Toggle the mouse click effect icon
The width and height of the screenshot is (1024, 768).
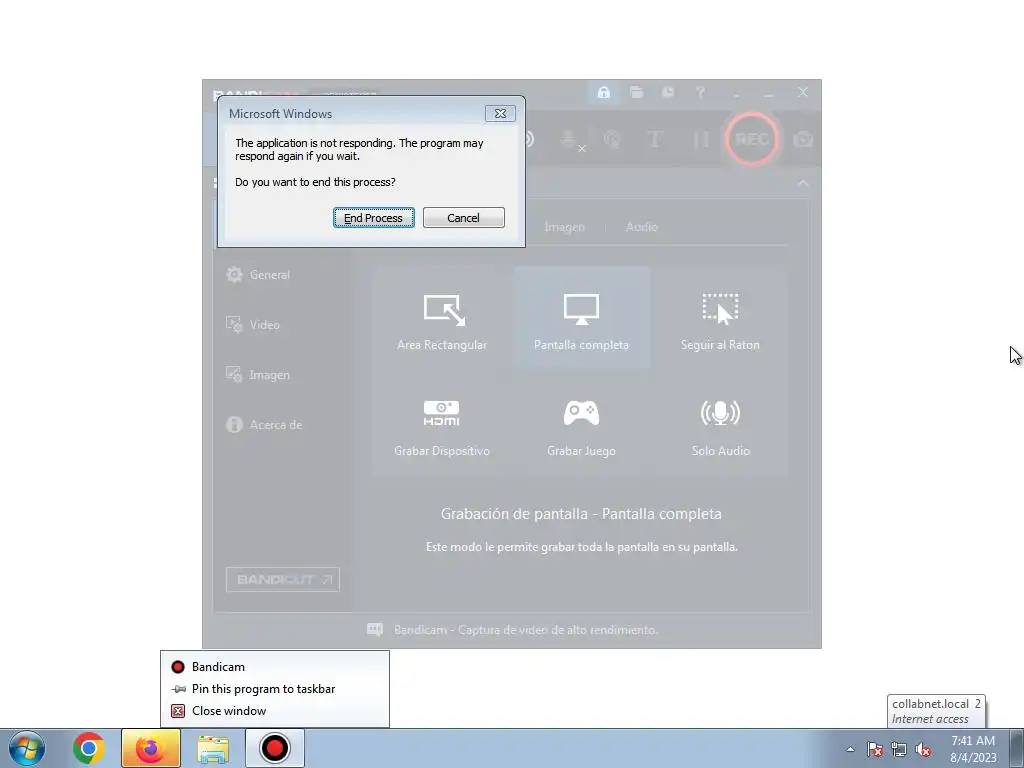click(x=612, y=139)
